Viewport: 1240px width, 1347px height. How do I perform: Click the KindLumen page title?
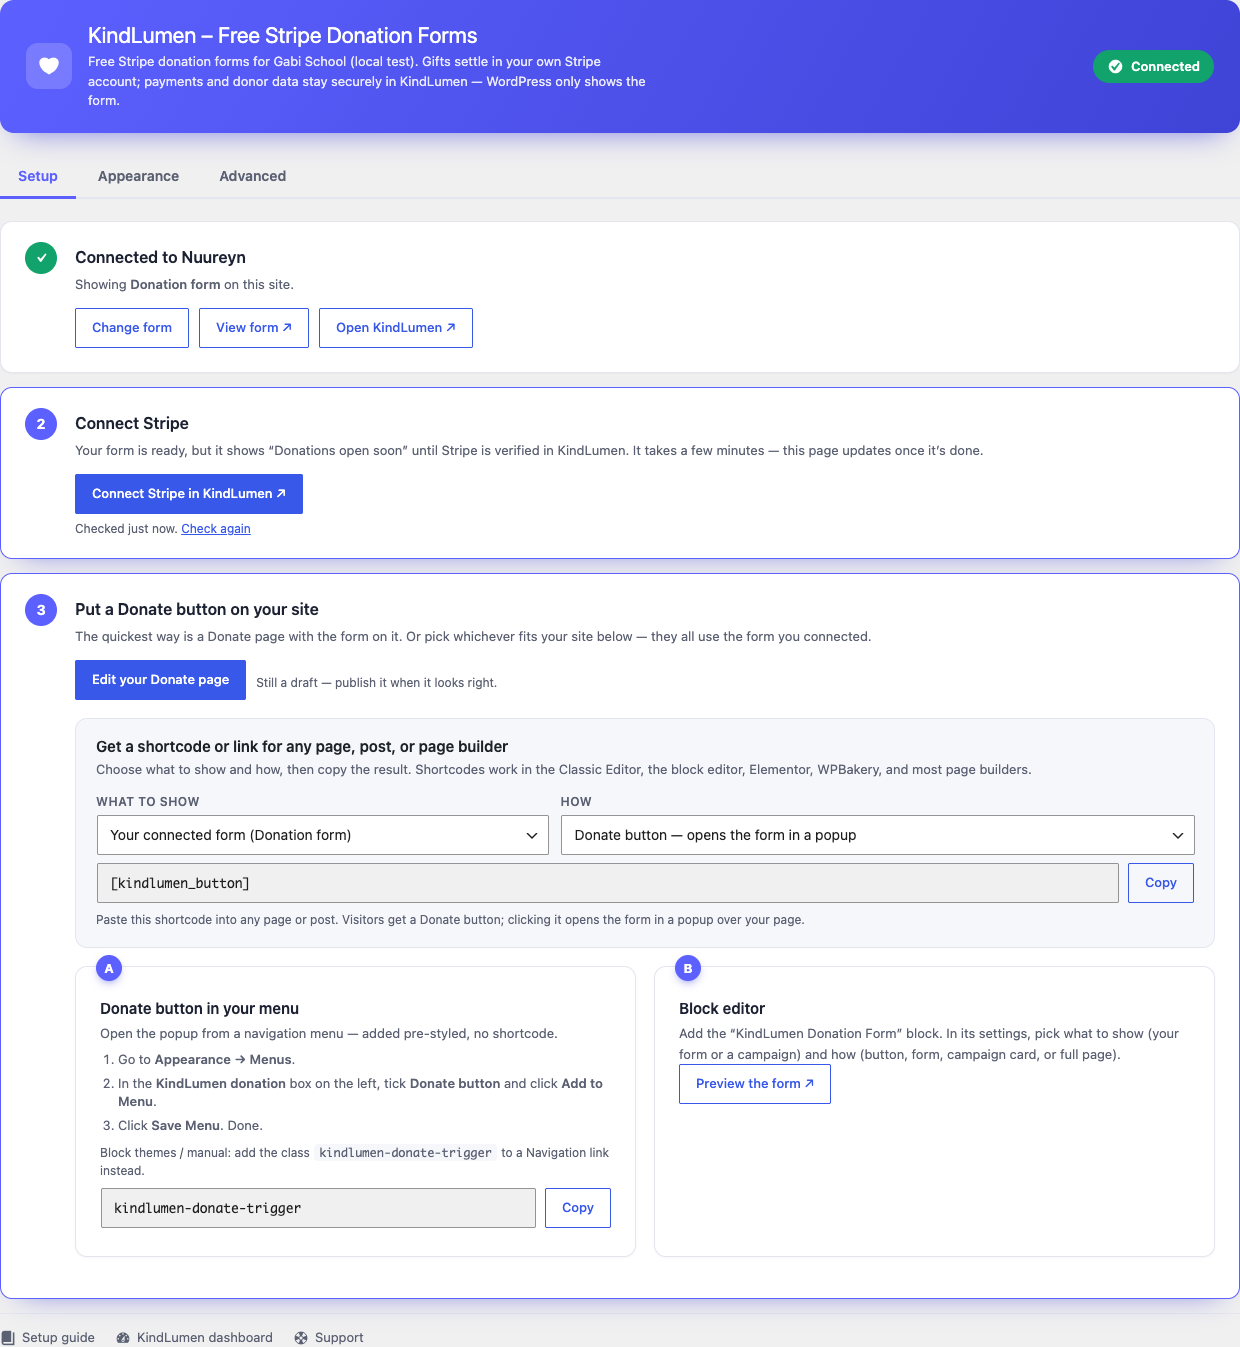pos(283,36)
